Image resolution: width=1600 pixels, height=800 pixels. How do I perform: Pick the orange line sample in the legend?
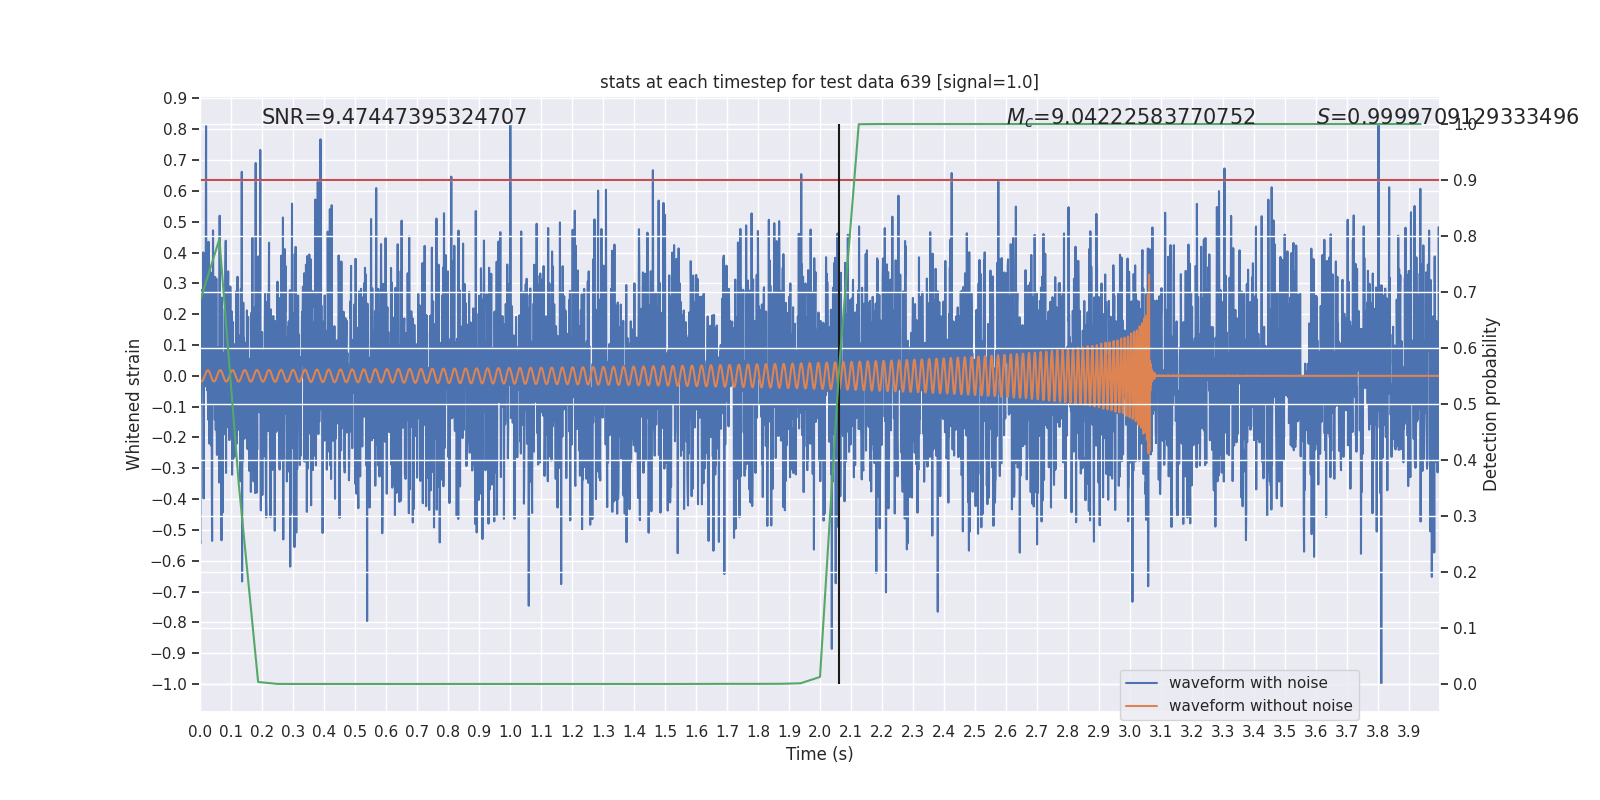pyautogui.click(x=1142, y=706)
